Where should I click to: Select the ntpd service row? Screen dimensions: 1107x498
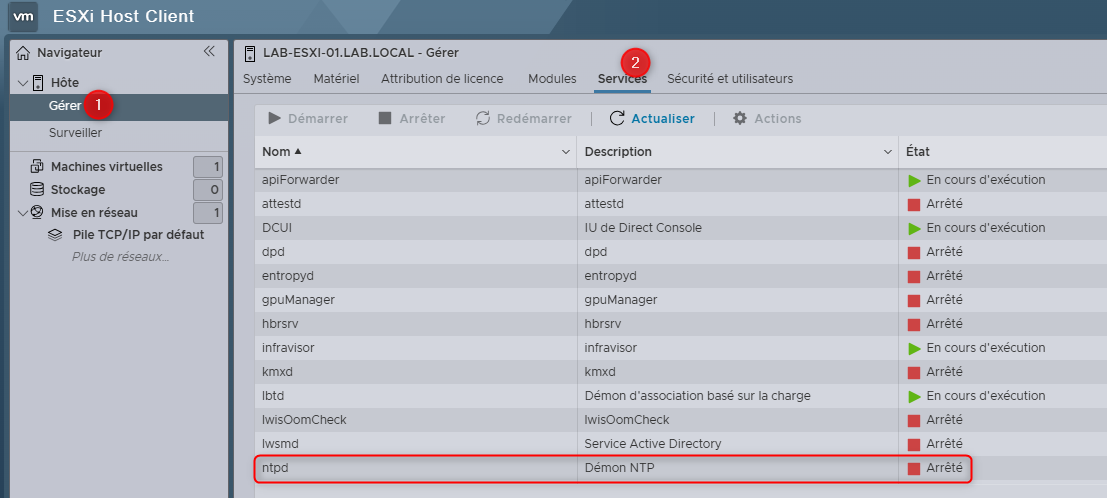(613, 468)
